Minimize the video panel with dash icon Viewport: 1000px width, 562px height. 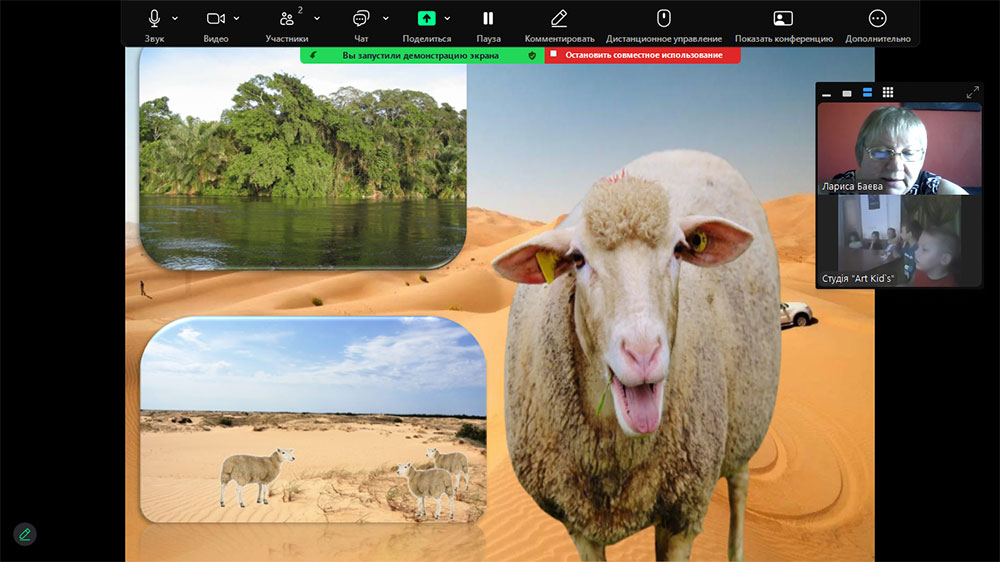827,94
